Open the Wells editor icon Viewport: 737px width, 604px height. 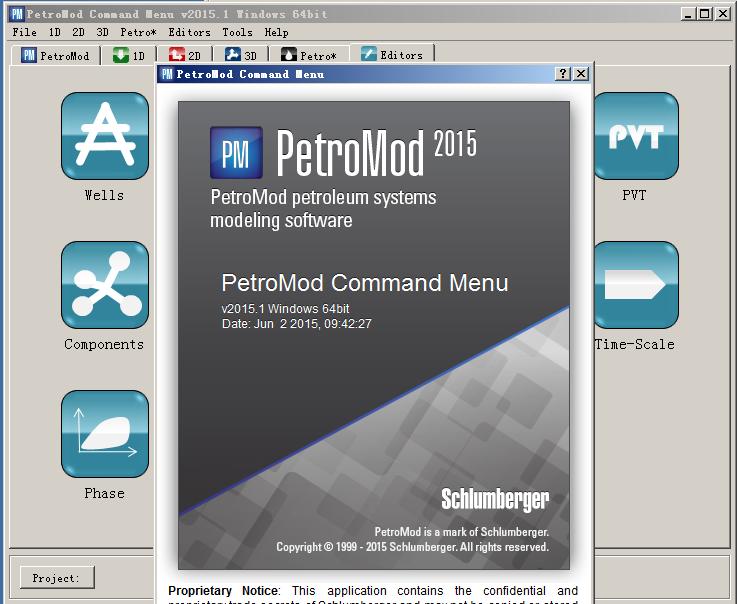pos(105,136)
